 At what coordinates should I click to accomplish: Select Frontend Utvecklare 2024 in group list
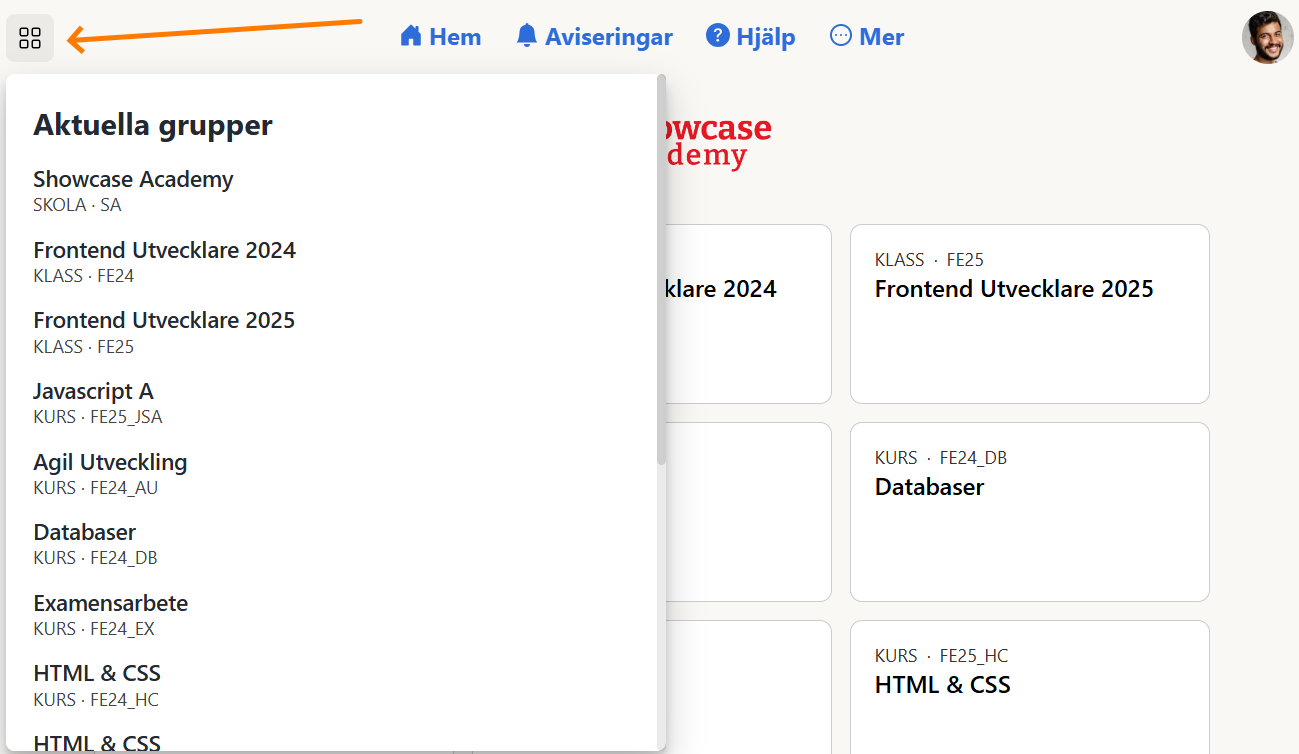tap(164, 250)
